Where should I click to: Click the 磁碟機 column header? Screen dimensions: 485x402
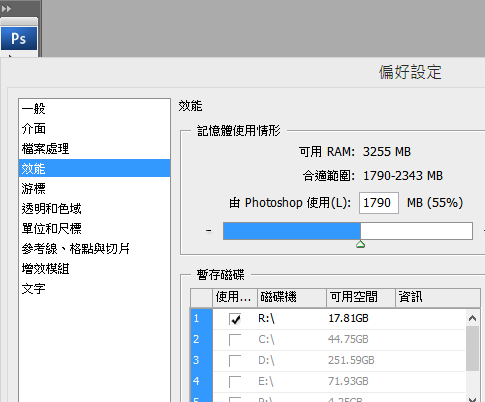pos(292,297)
